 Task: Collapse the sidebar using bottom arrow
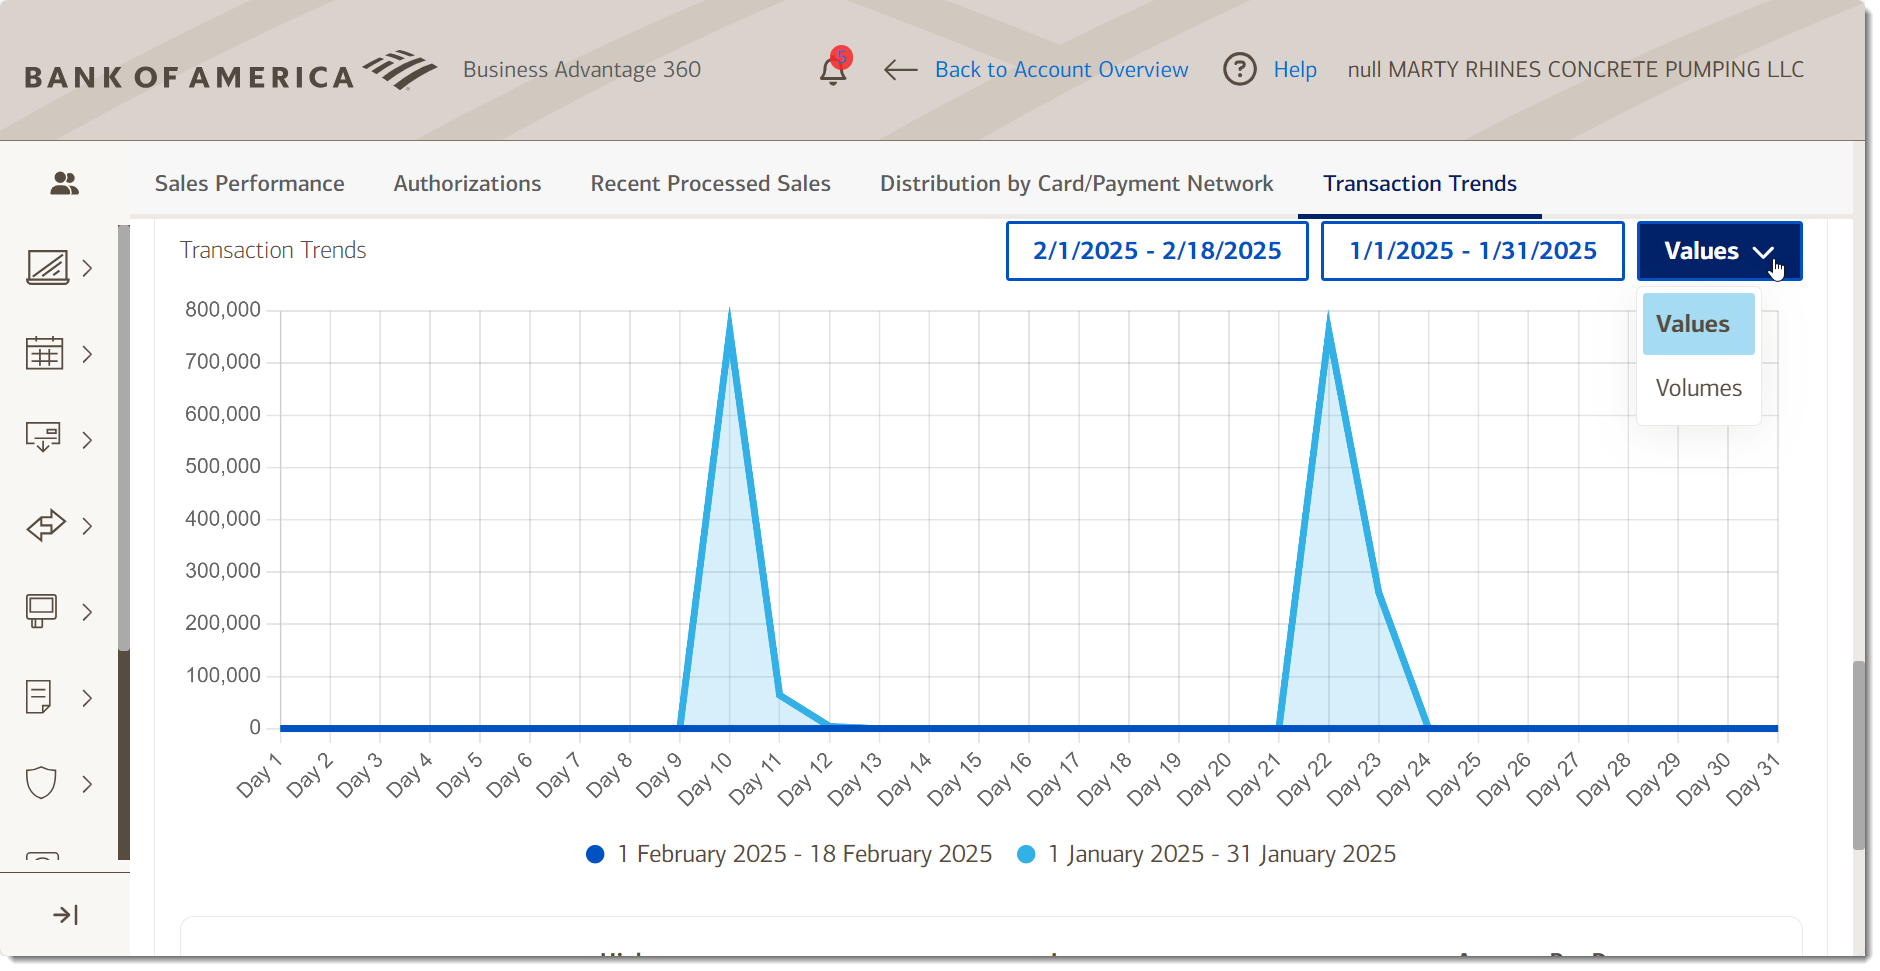(65, 913)
